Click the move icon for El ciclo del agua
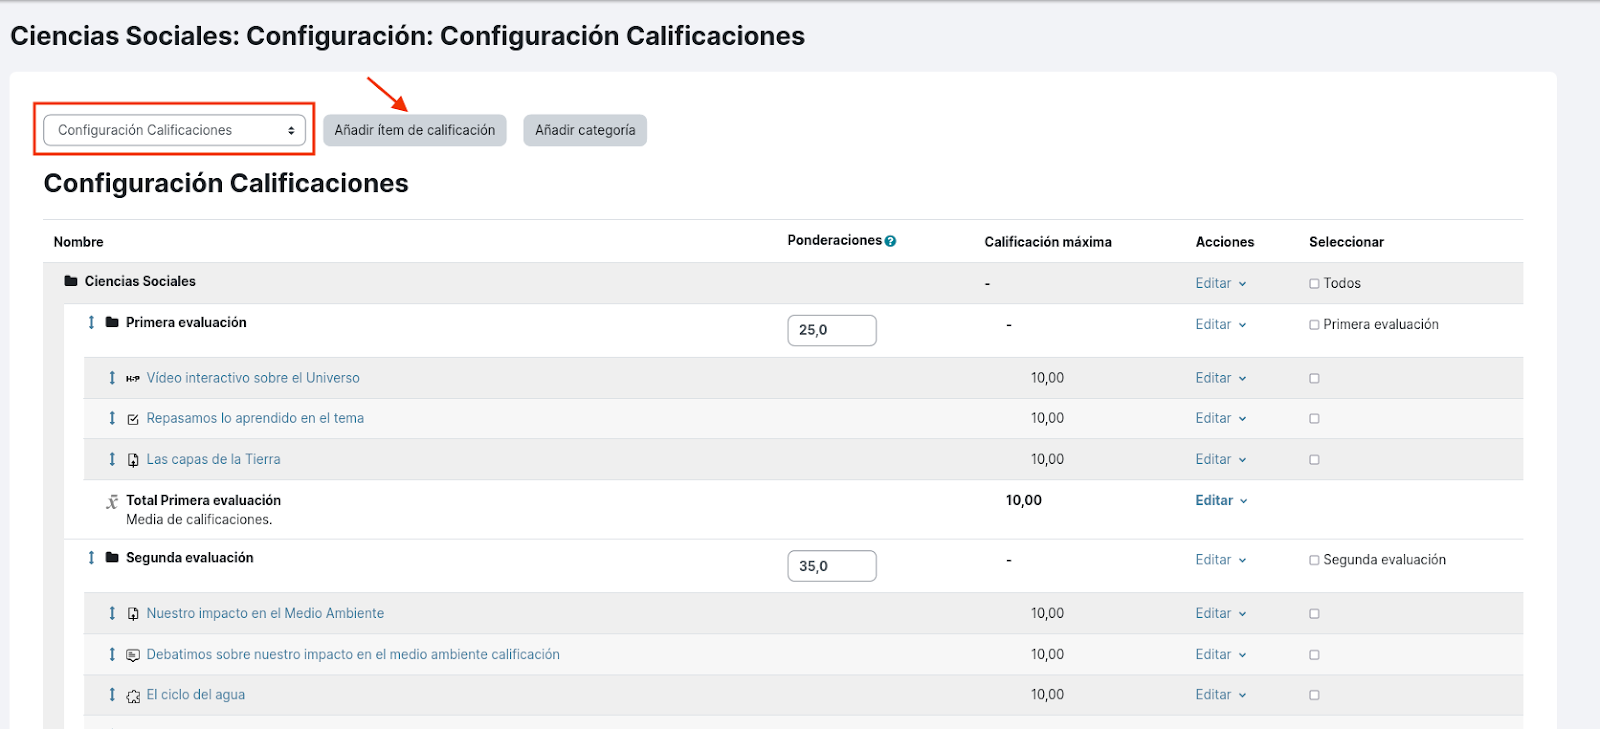1600x729 pixels. point(112,694)
